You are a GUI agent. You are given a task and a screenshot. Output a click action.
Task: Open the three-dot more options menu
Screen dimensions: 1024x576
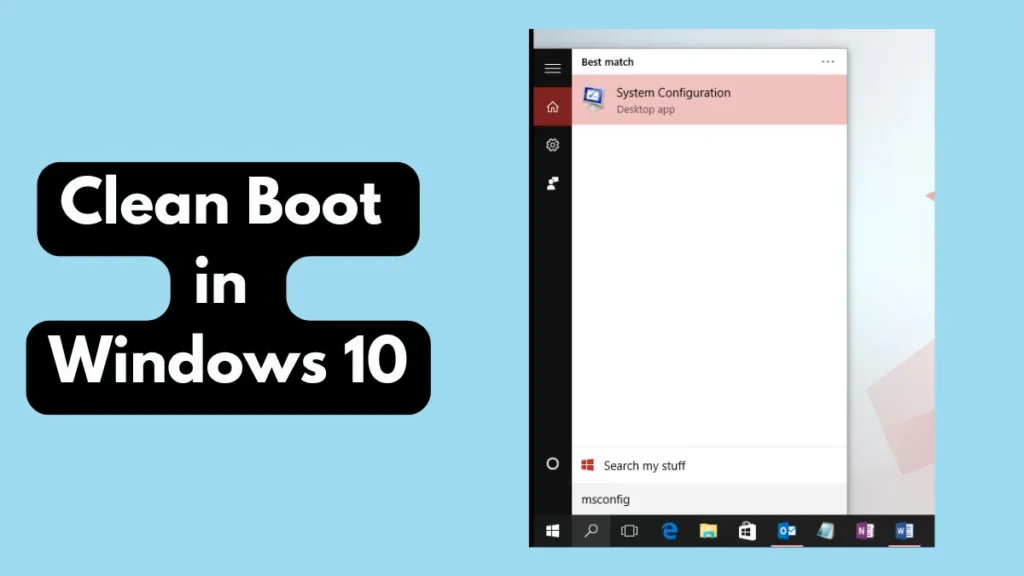827,62
